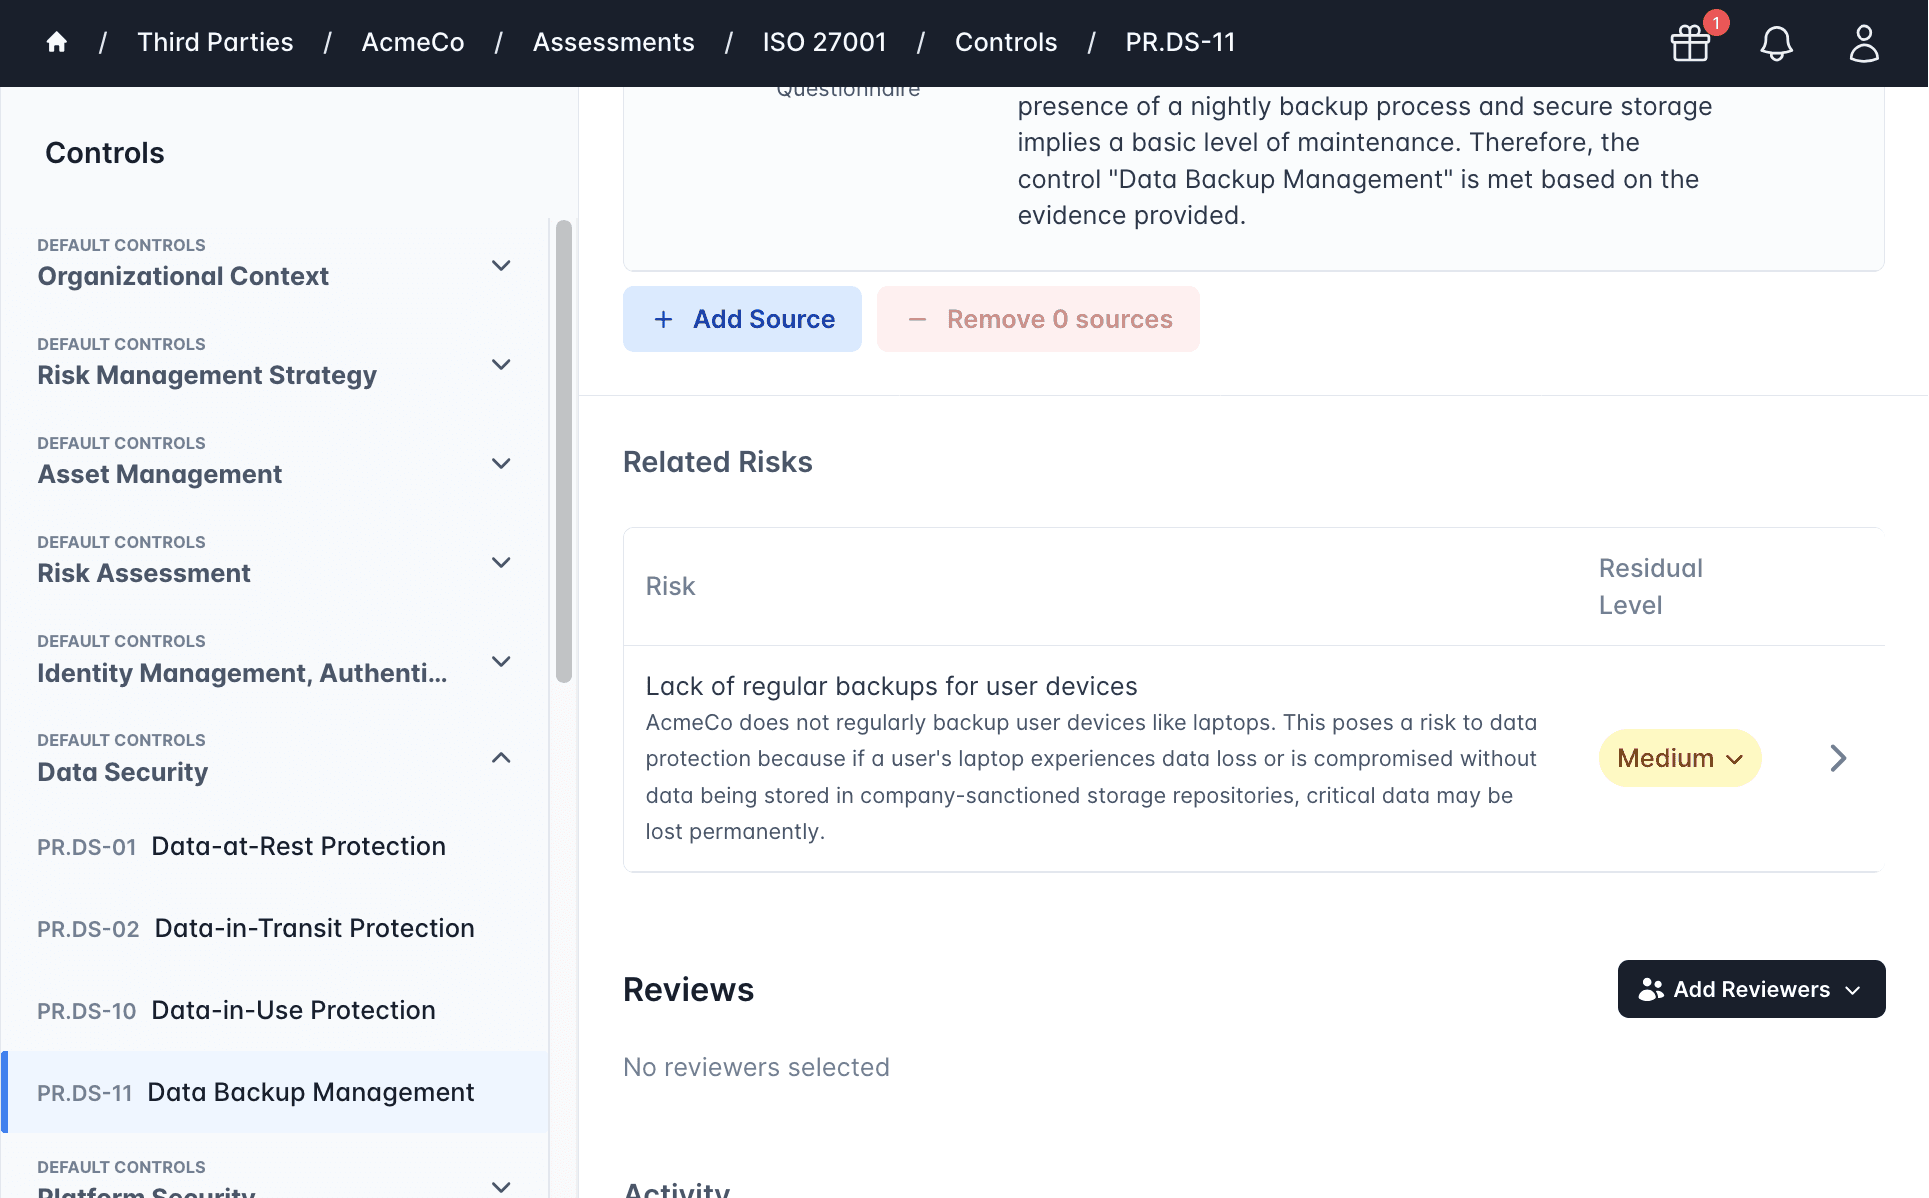This screenshot has height=1198, width=1929.
Task: Open the notifications bell
Action: pos(1777,43)
